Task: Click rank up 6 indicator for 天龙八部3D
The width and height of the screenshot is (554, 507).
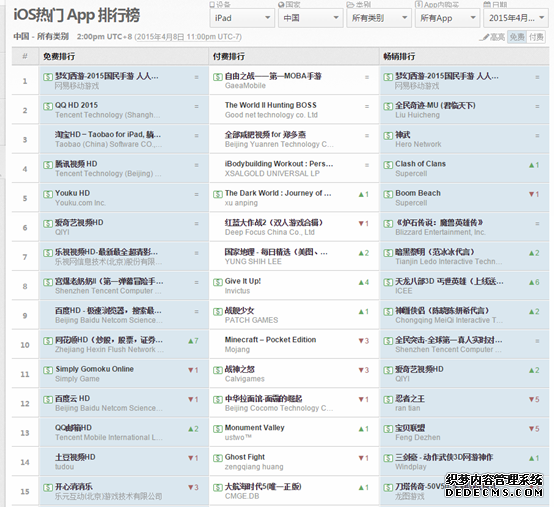Action: [x=534, y=282]
